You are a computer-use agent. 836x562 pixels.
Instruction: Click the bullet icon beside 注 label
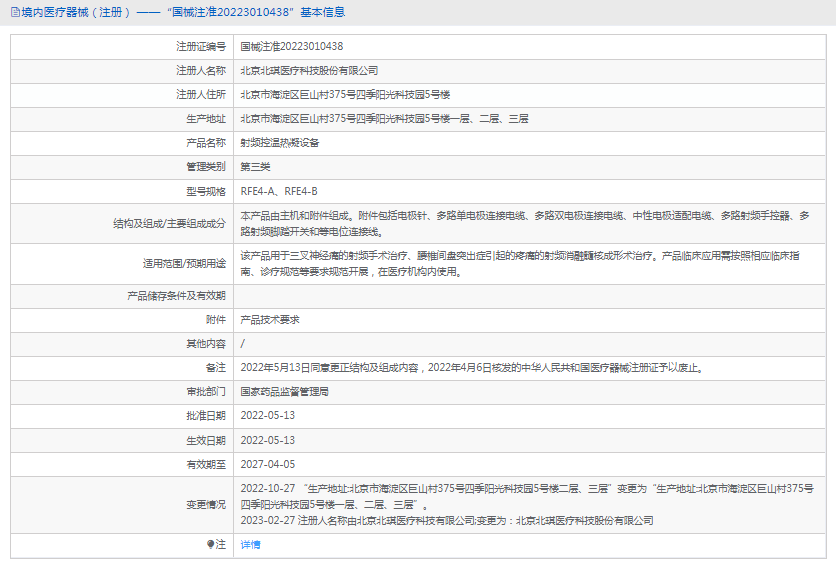click(211, 545)
